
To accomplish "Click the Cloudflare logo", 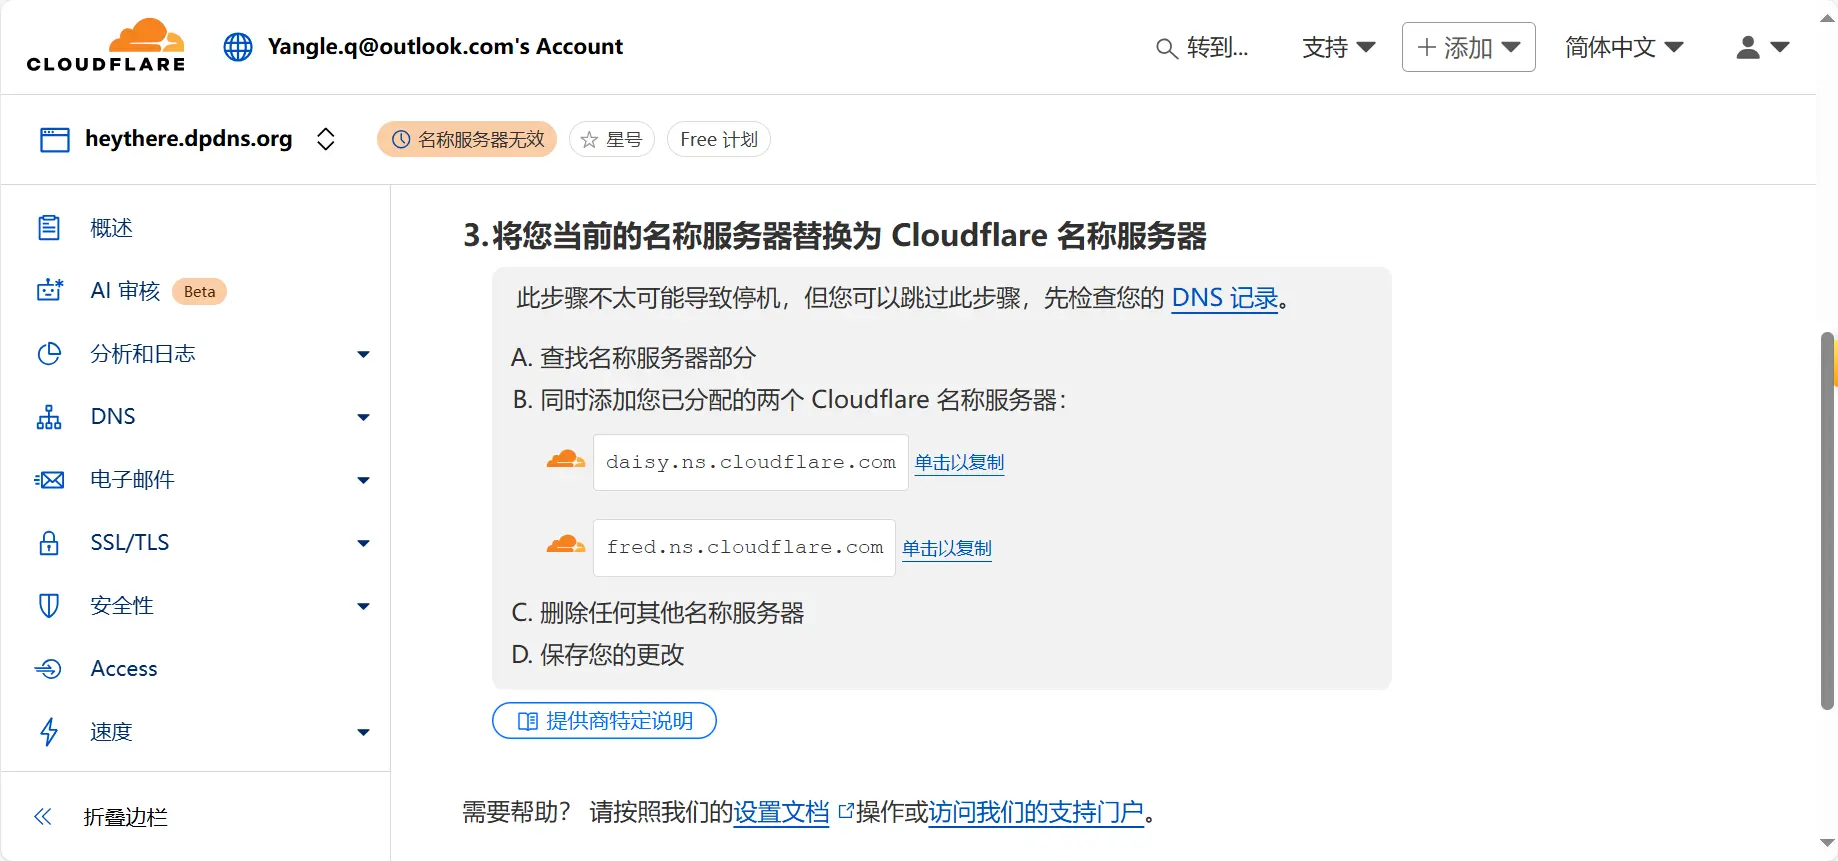I will coord(106,46).
